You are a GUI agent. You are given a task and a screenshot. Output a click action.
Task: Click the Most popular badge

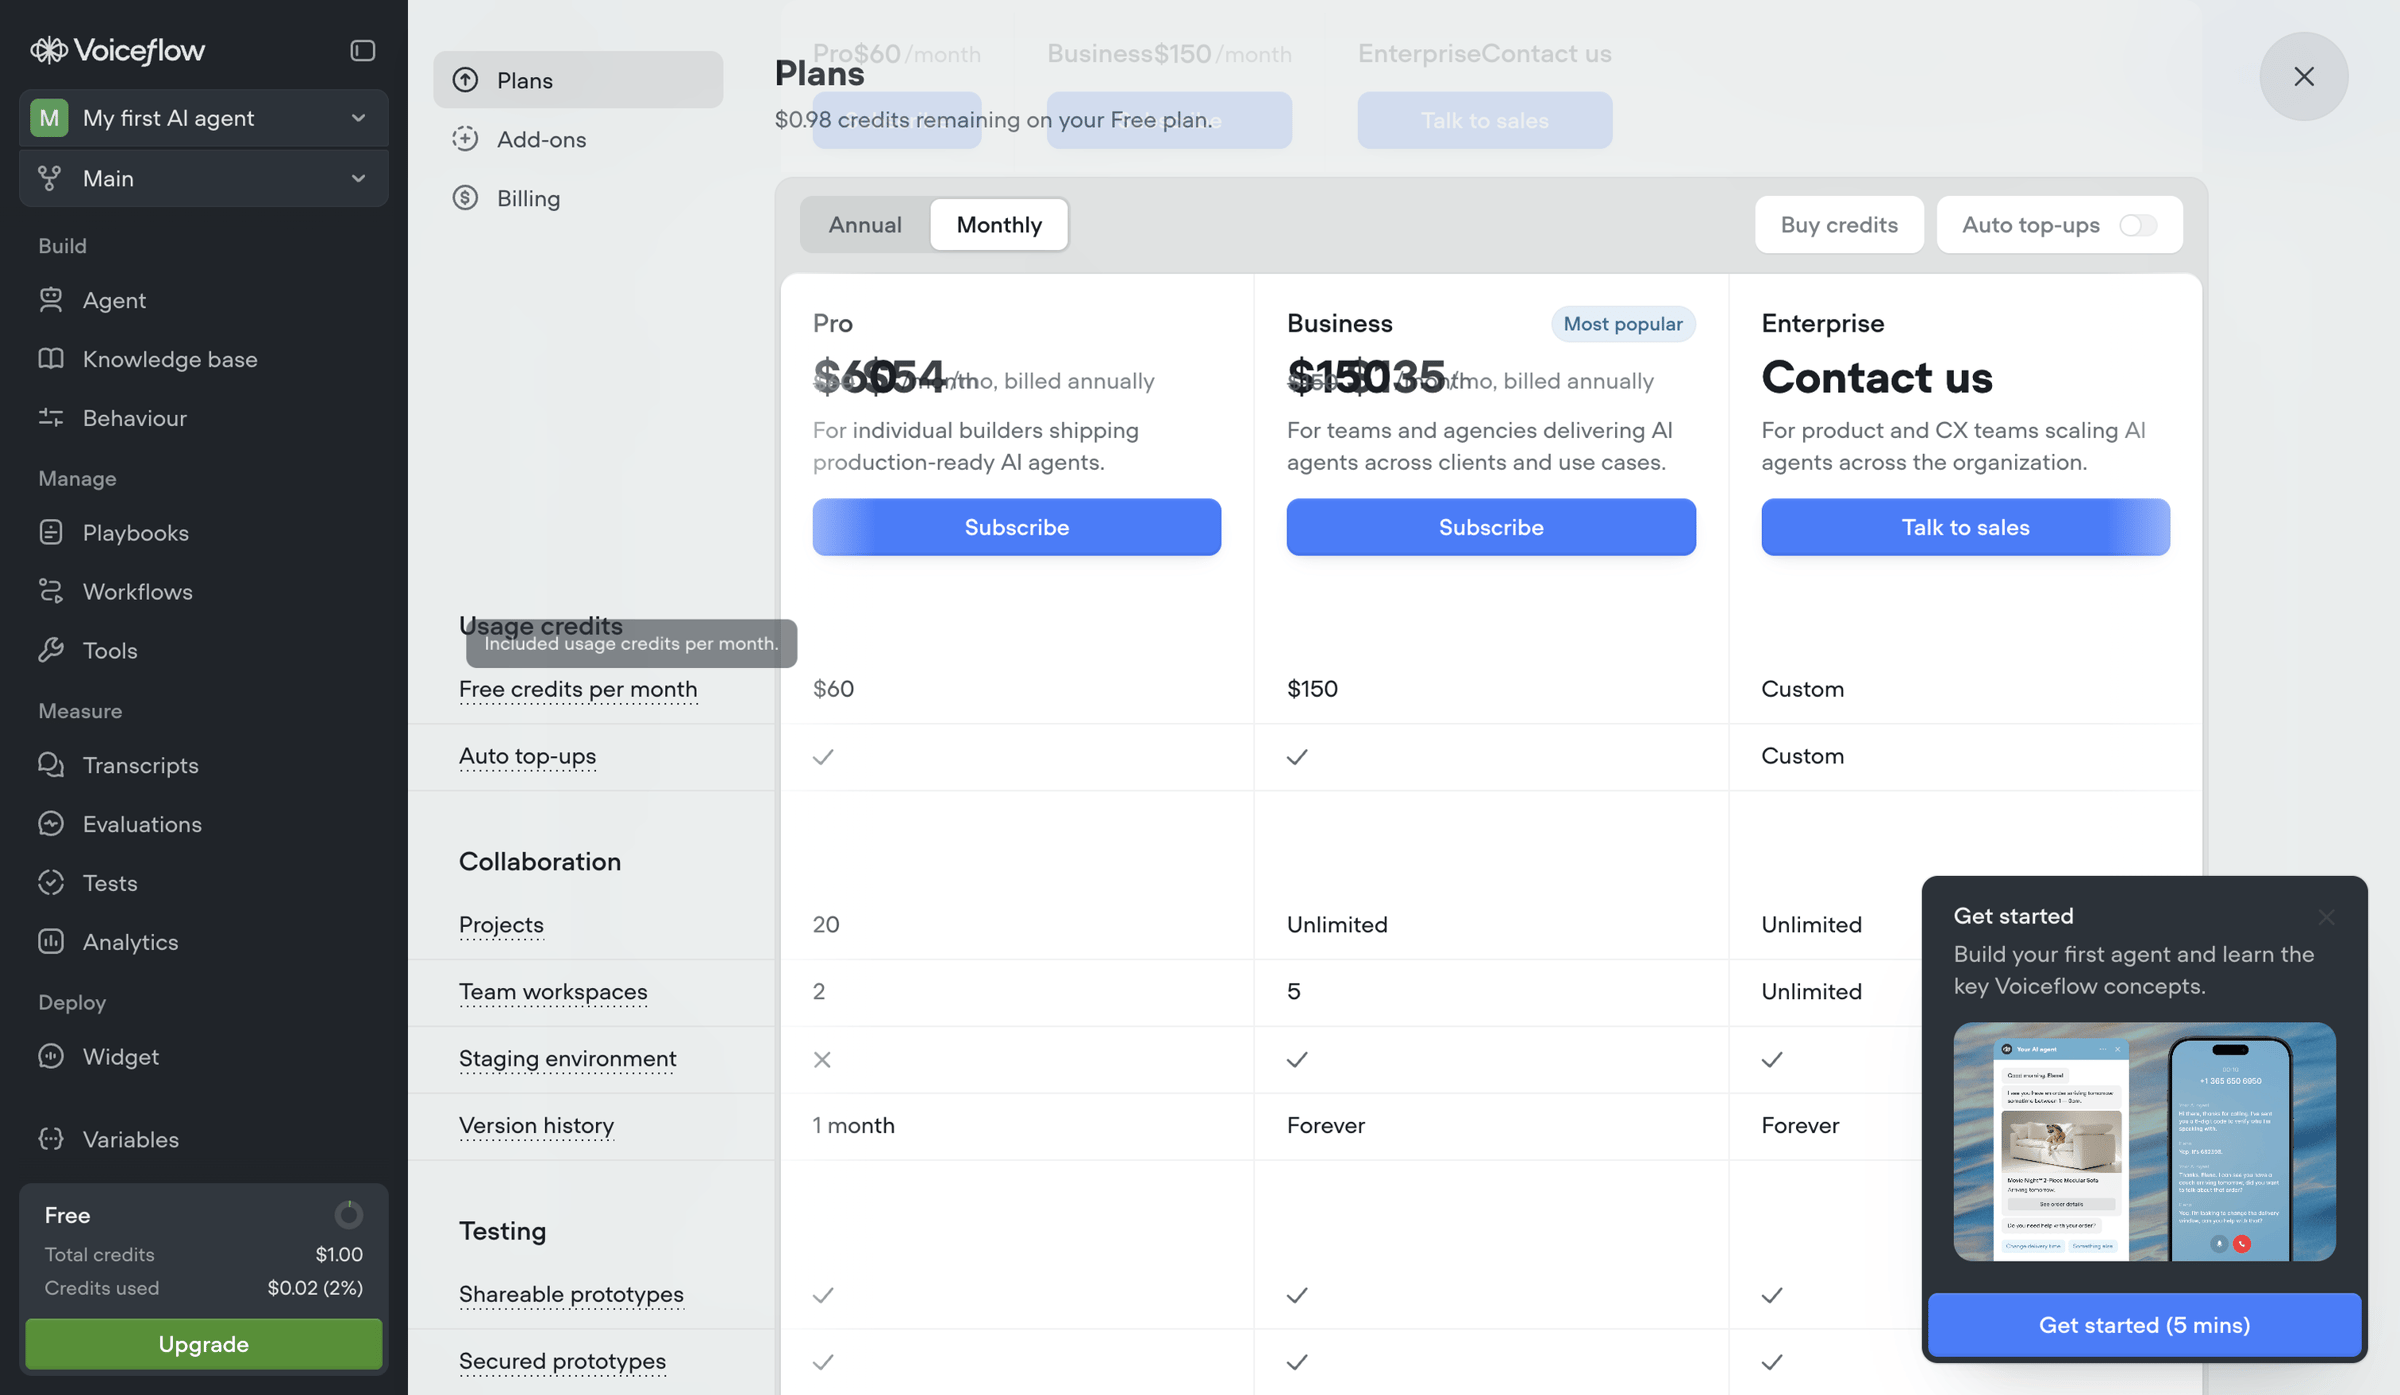click(1623, 324)
